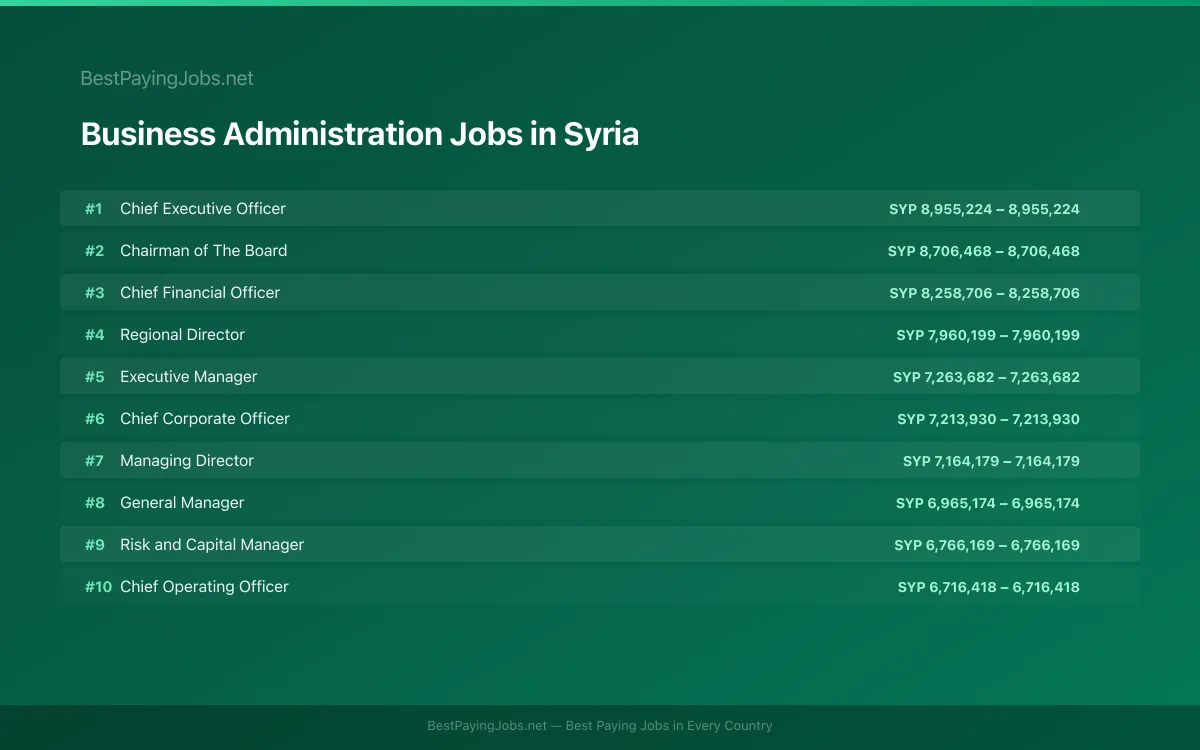
Task: Click the salary SYP 8,706,468 – 8,706,468
Action: [984, 251]
